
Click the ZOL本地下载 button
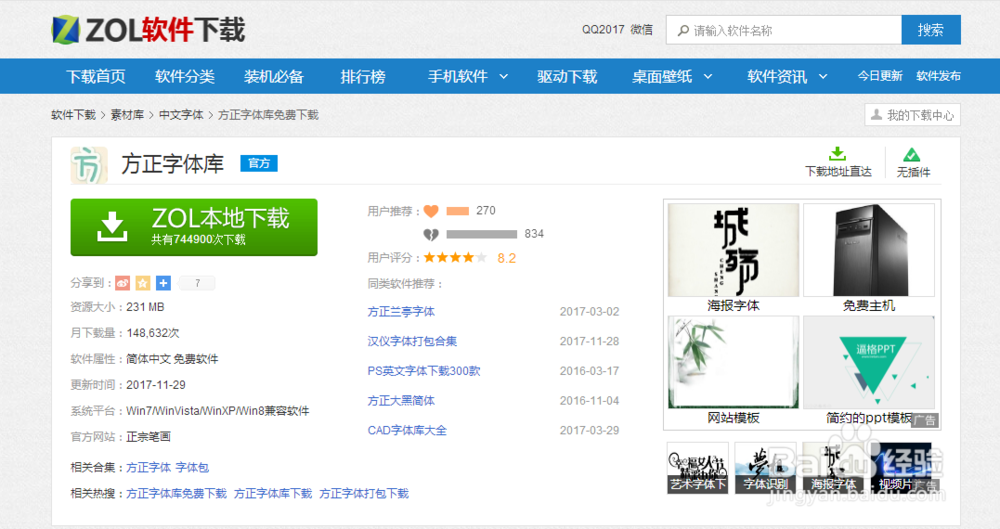pos(194,227)
